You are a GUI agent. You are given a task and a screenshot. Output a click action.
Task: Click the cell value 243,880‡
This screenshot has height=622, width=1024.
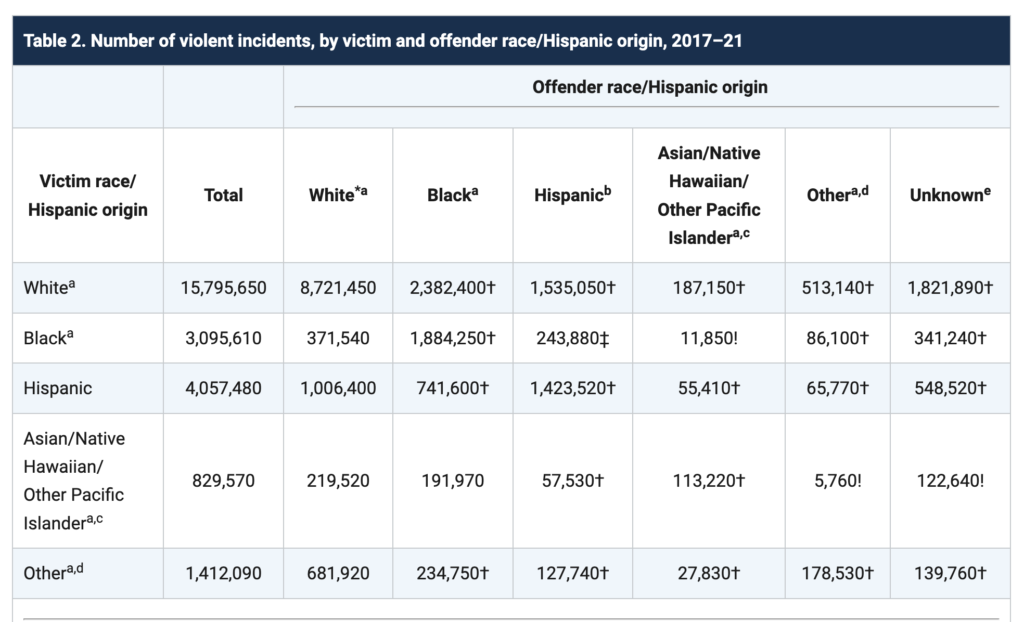click(x=573, y=338)
